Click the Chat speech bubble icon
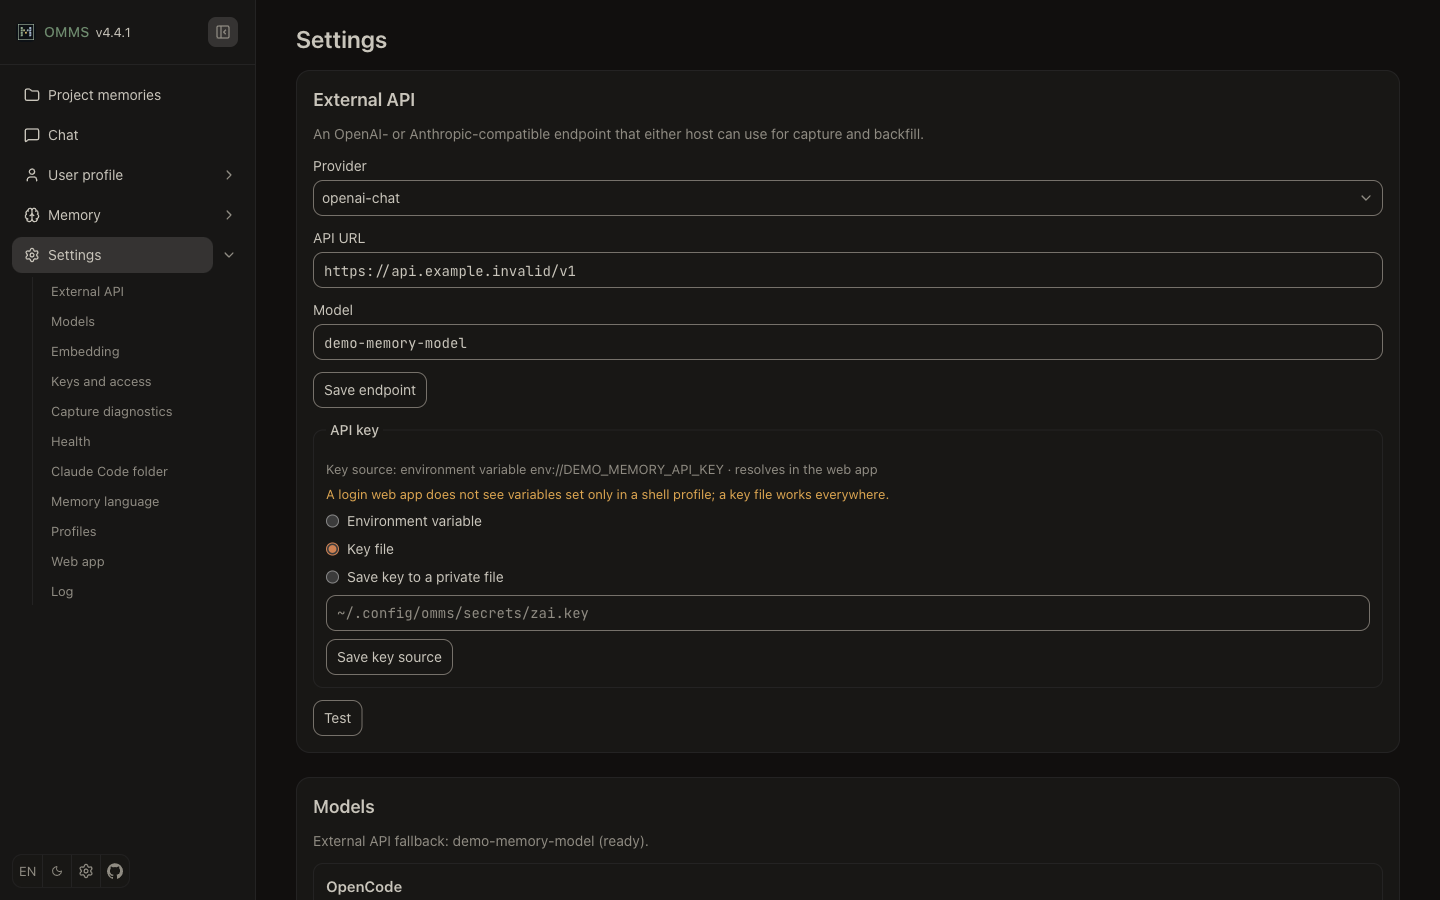Viewport: 1440px width, 900px height. pyautogui.click(x=32, y=135)
